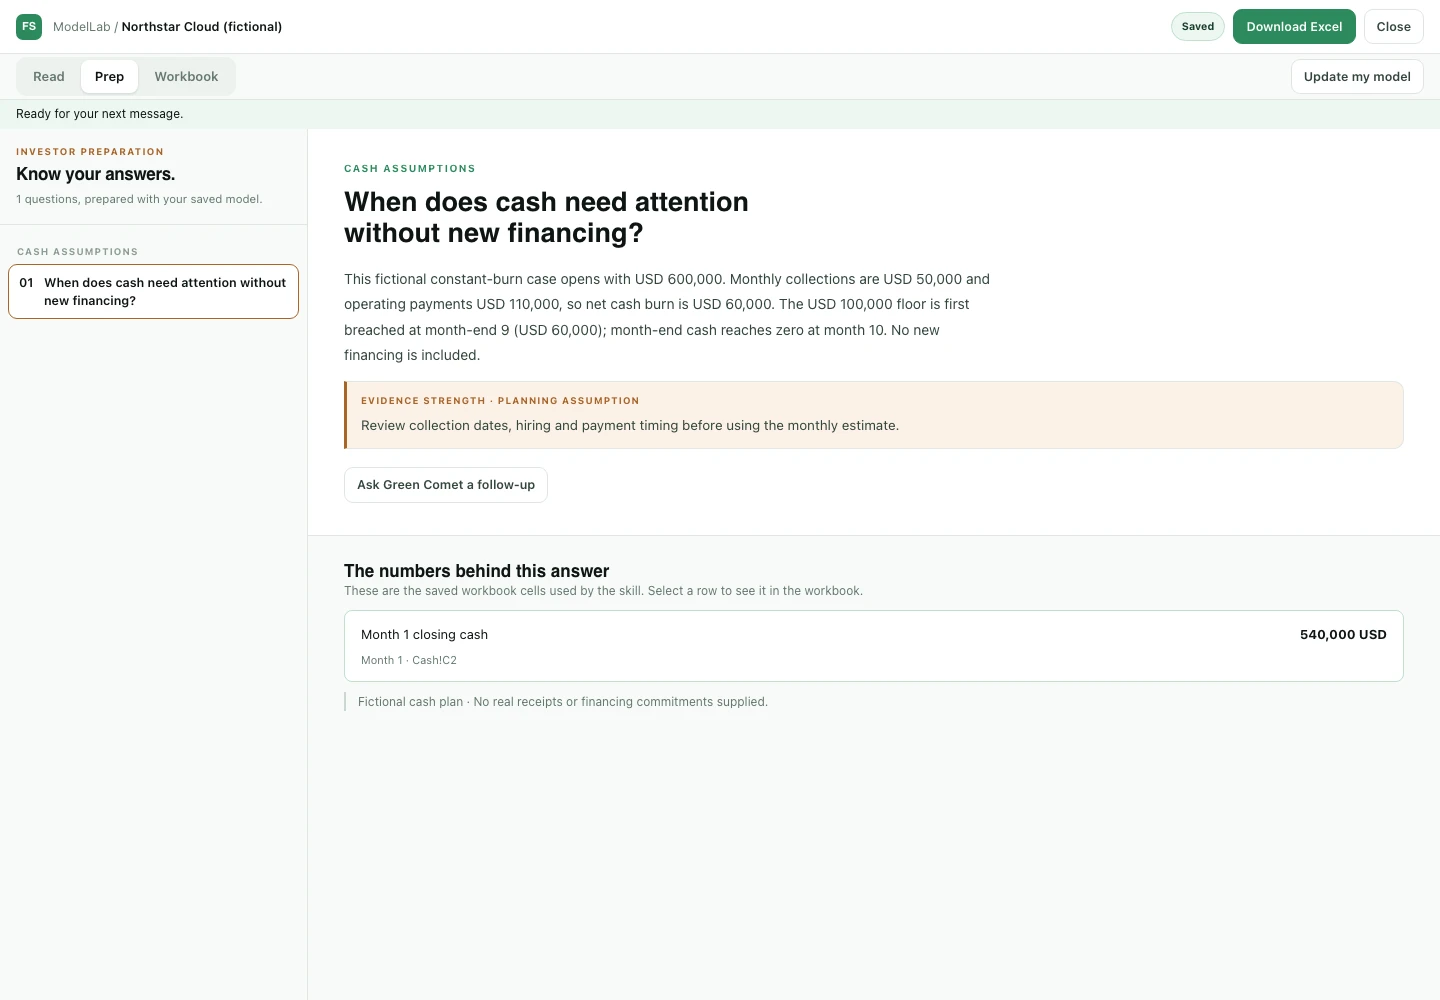The height and width of the screenshot is (1000, 1440).
Task: Click the Month 1 · Cash!C2 cell reference
Action: click(x=409, y=660)
